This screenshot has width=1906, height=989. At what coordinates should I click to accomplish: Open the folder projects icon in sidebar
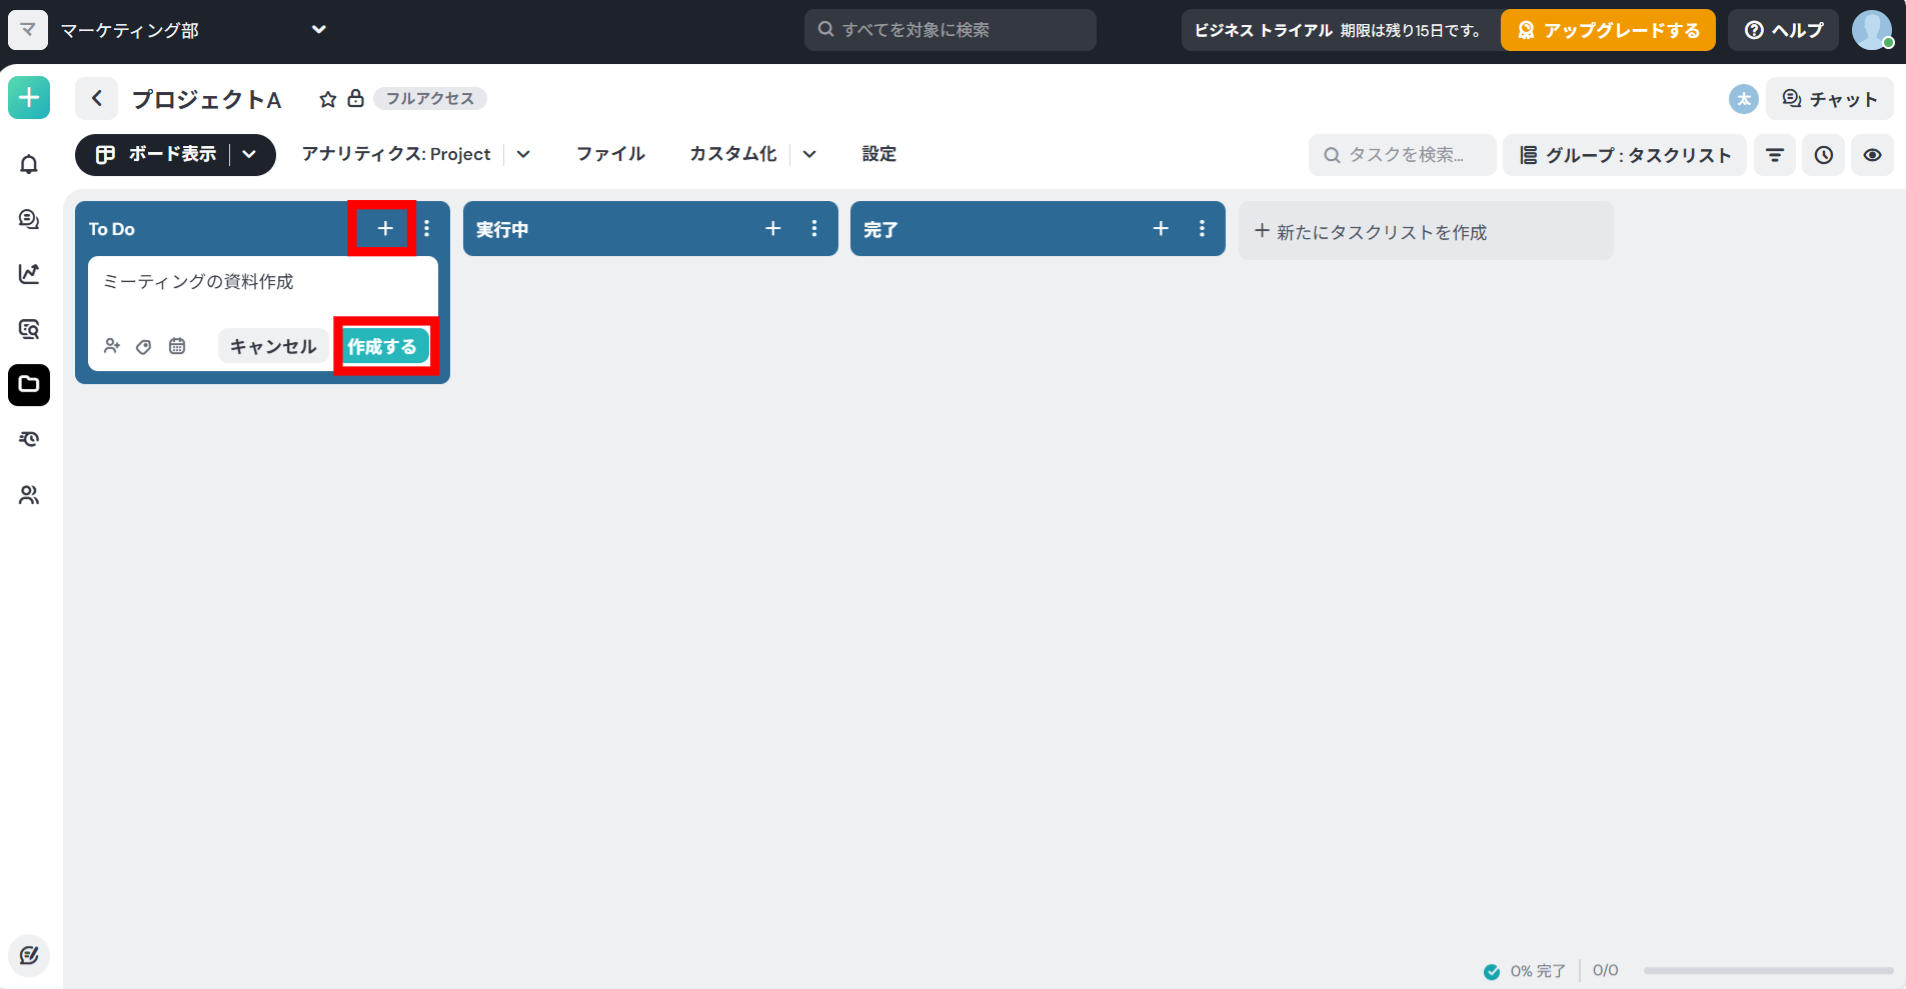coord(29,385)
